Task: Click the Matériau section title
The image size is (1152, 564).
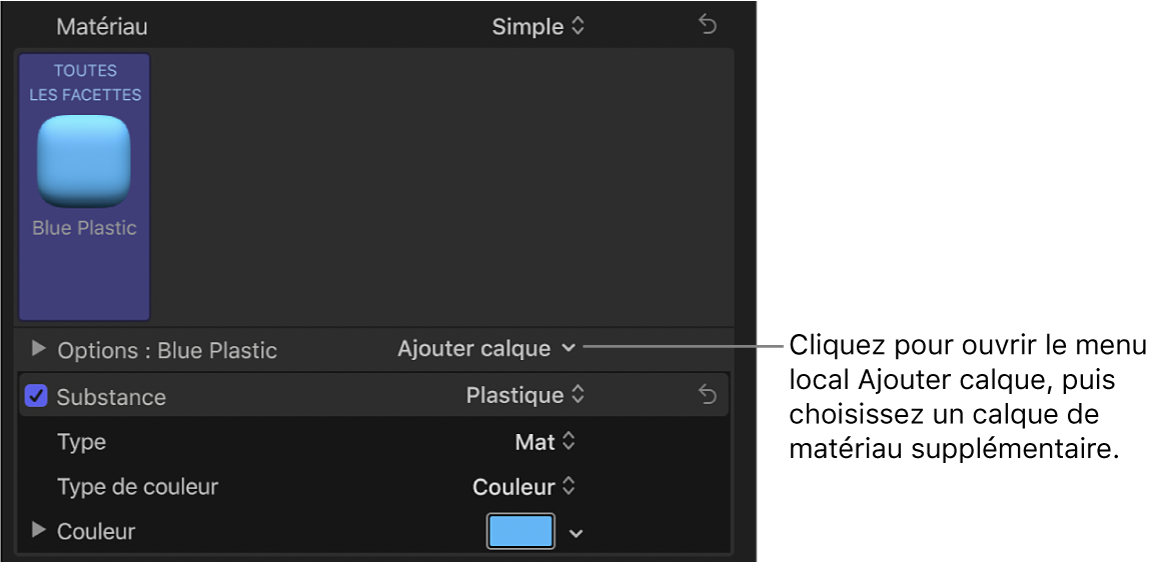Action: click(101, 27)
